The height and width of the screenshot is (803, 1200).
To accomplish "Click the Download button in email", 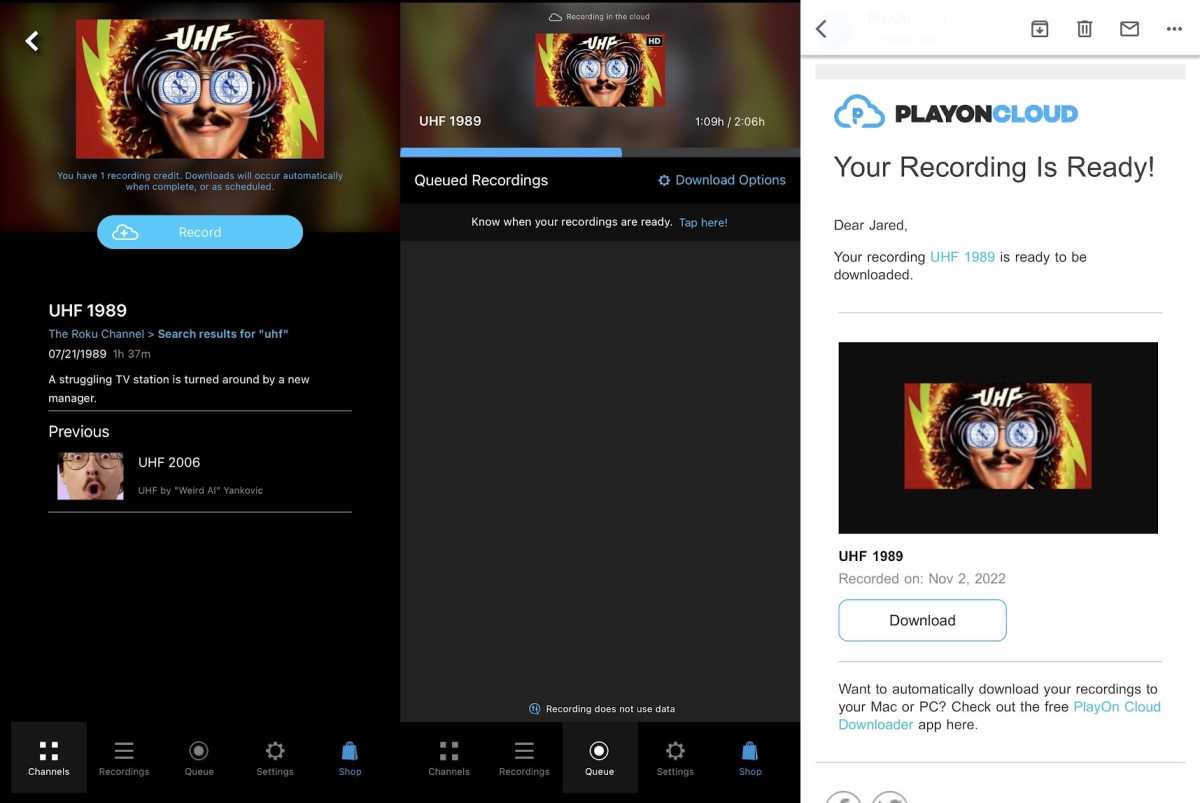I will coord(922,620).
